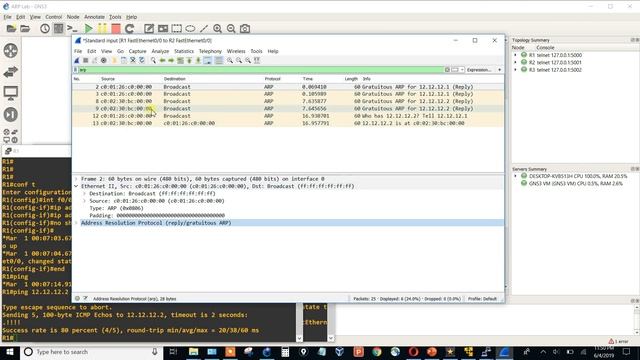Select packet 13 '12.12.12.2 is at' row
640x360 pixels.
pyautogui.click(x=288, y=123)
